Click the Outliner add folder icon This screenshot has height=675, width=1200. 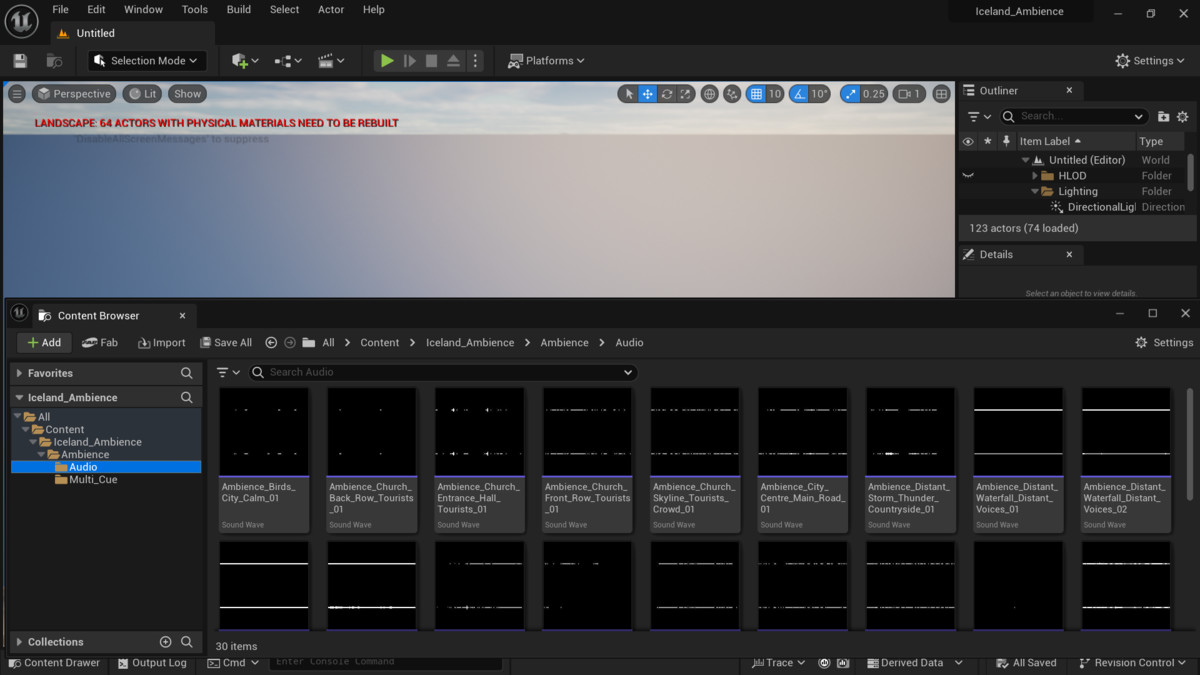pos(1163,116)
